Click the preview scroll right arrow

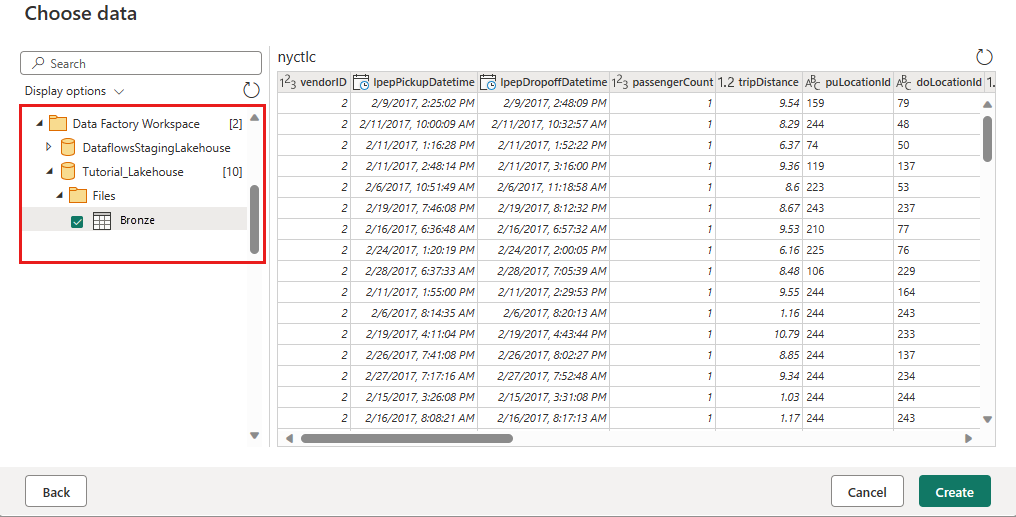click(969, 439)
